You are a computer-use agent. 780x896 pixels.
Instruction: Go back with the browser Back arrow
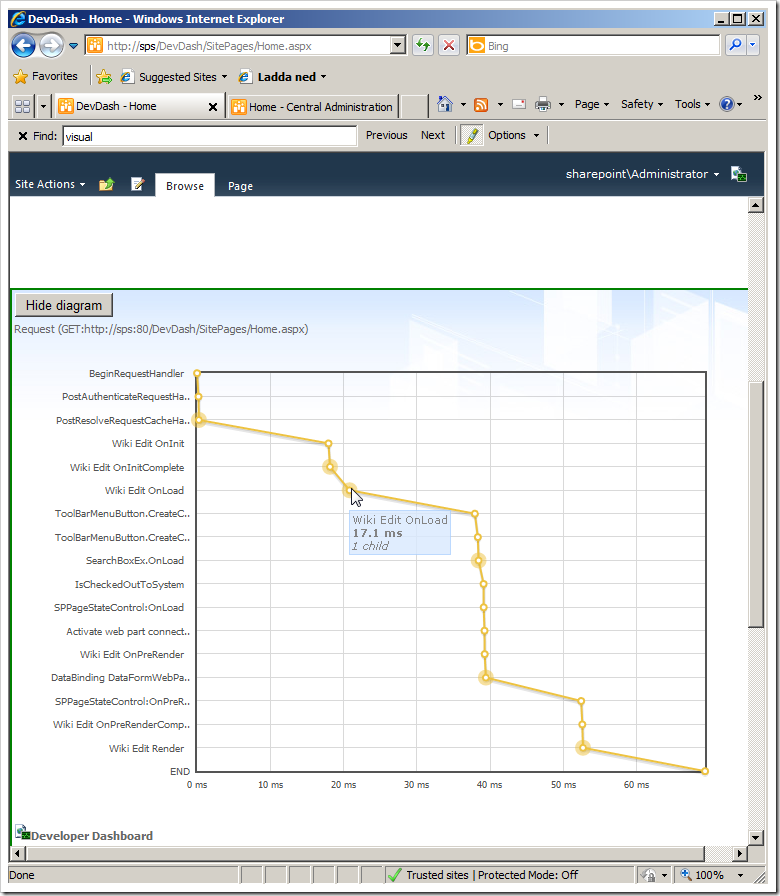23,46
